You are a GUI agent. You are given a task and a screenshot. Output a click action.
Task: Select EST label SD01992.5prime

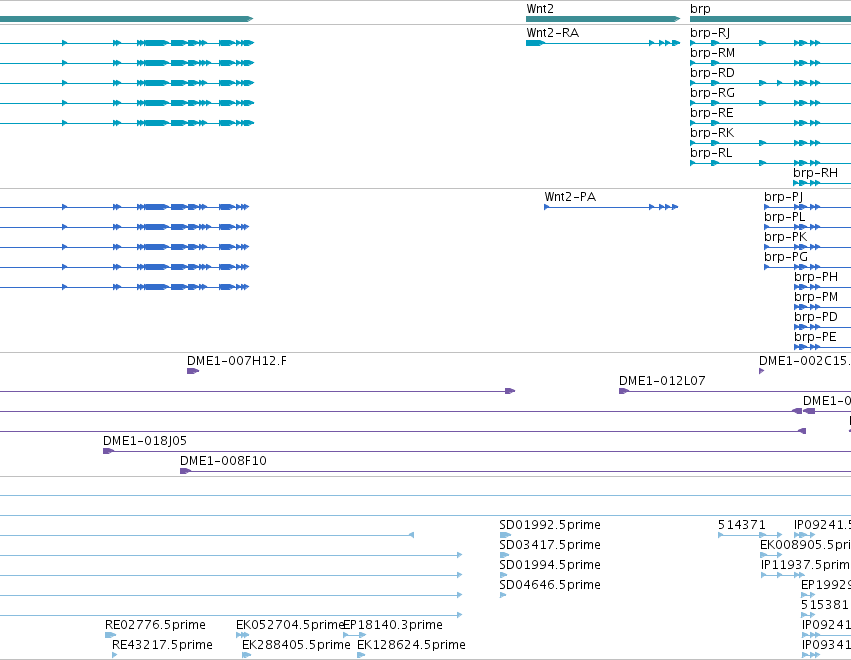550,525
